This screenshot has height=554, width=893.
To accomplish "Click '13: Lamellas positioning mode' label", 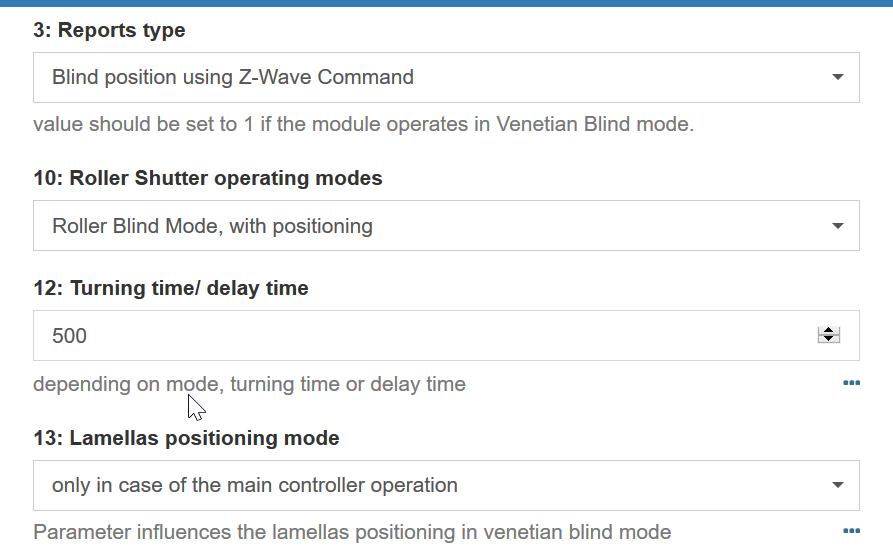I will coord(186,438).
